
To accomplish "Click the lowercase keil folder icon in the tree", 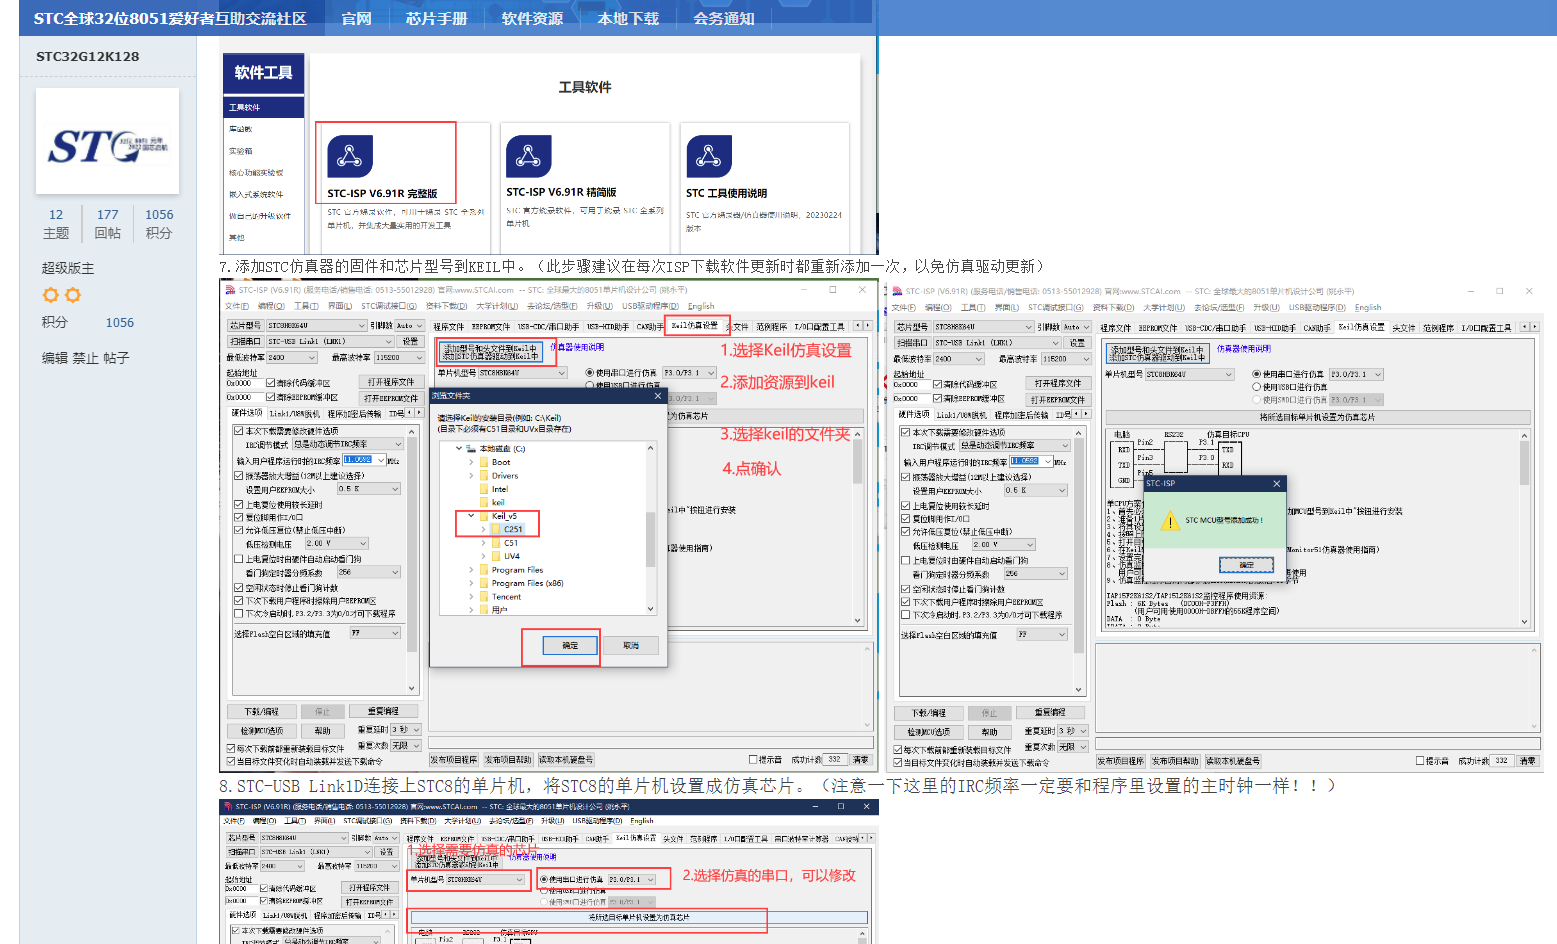I will pos(483,502).
